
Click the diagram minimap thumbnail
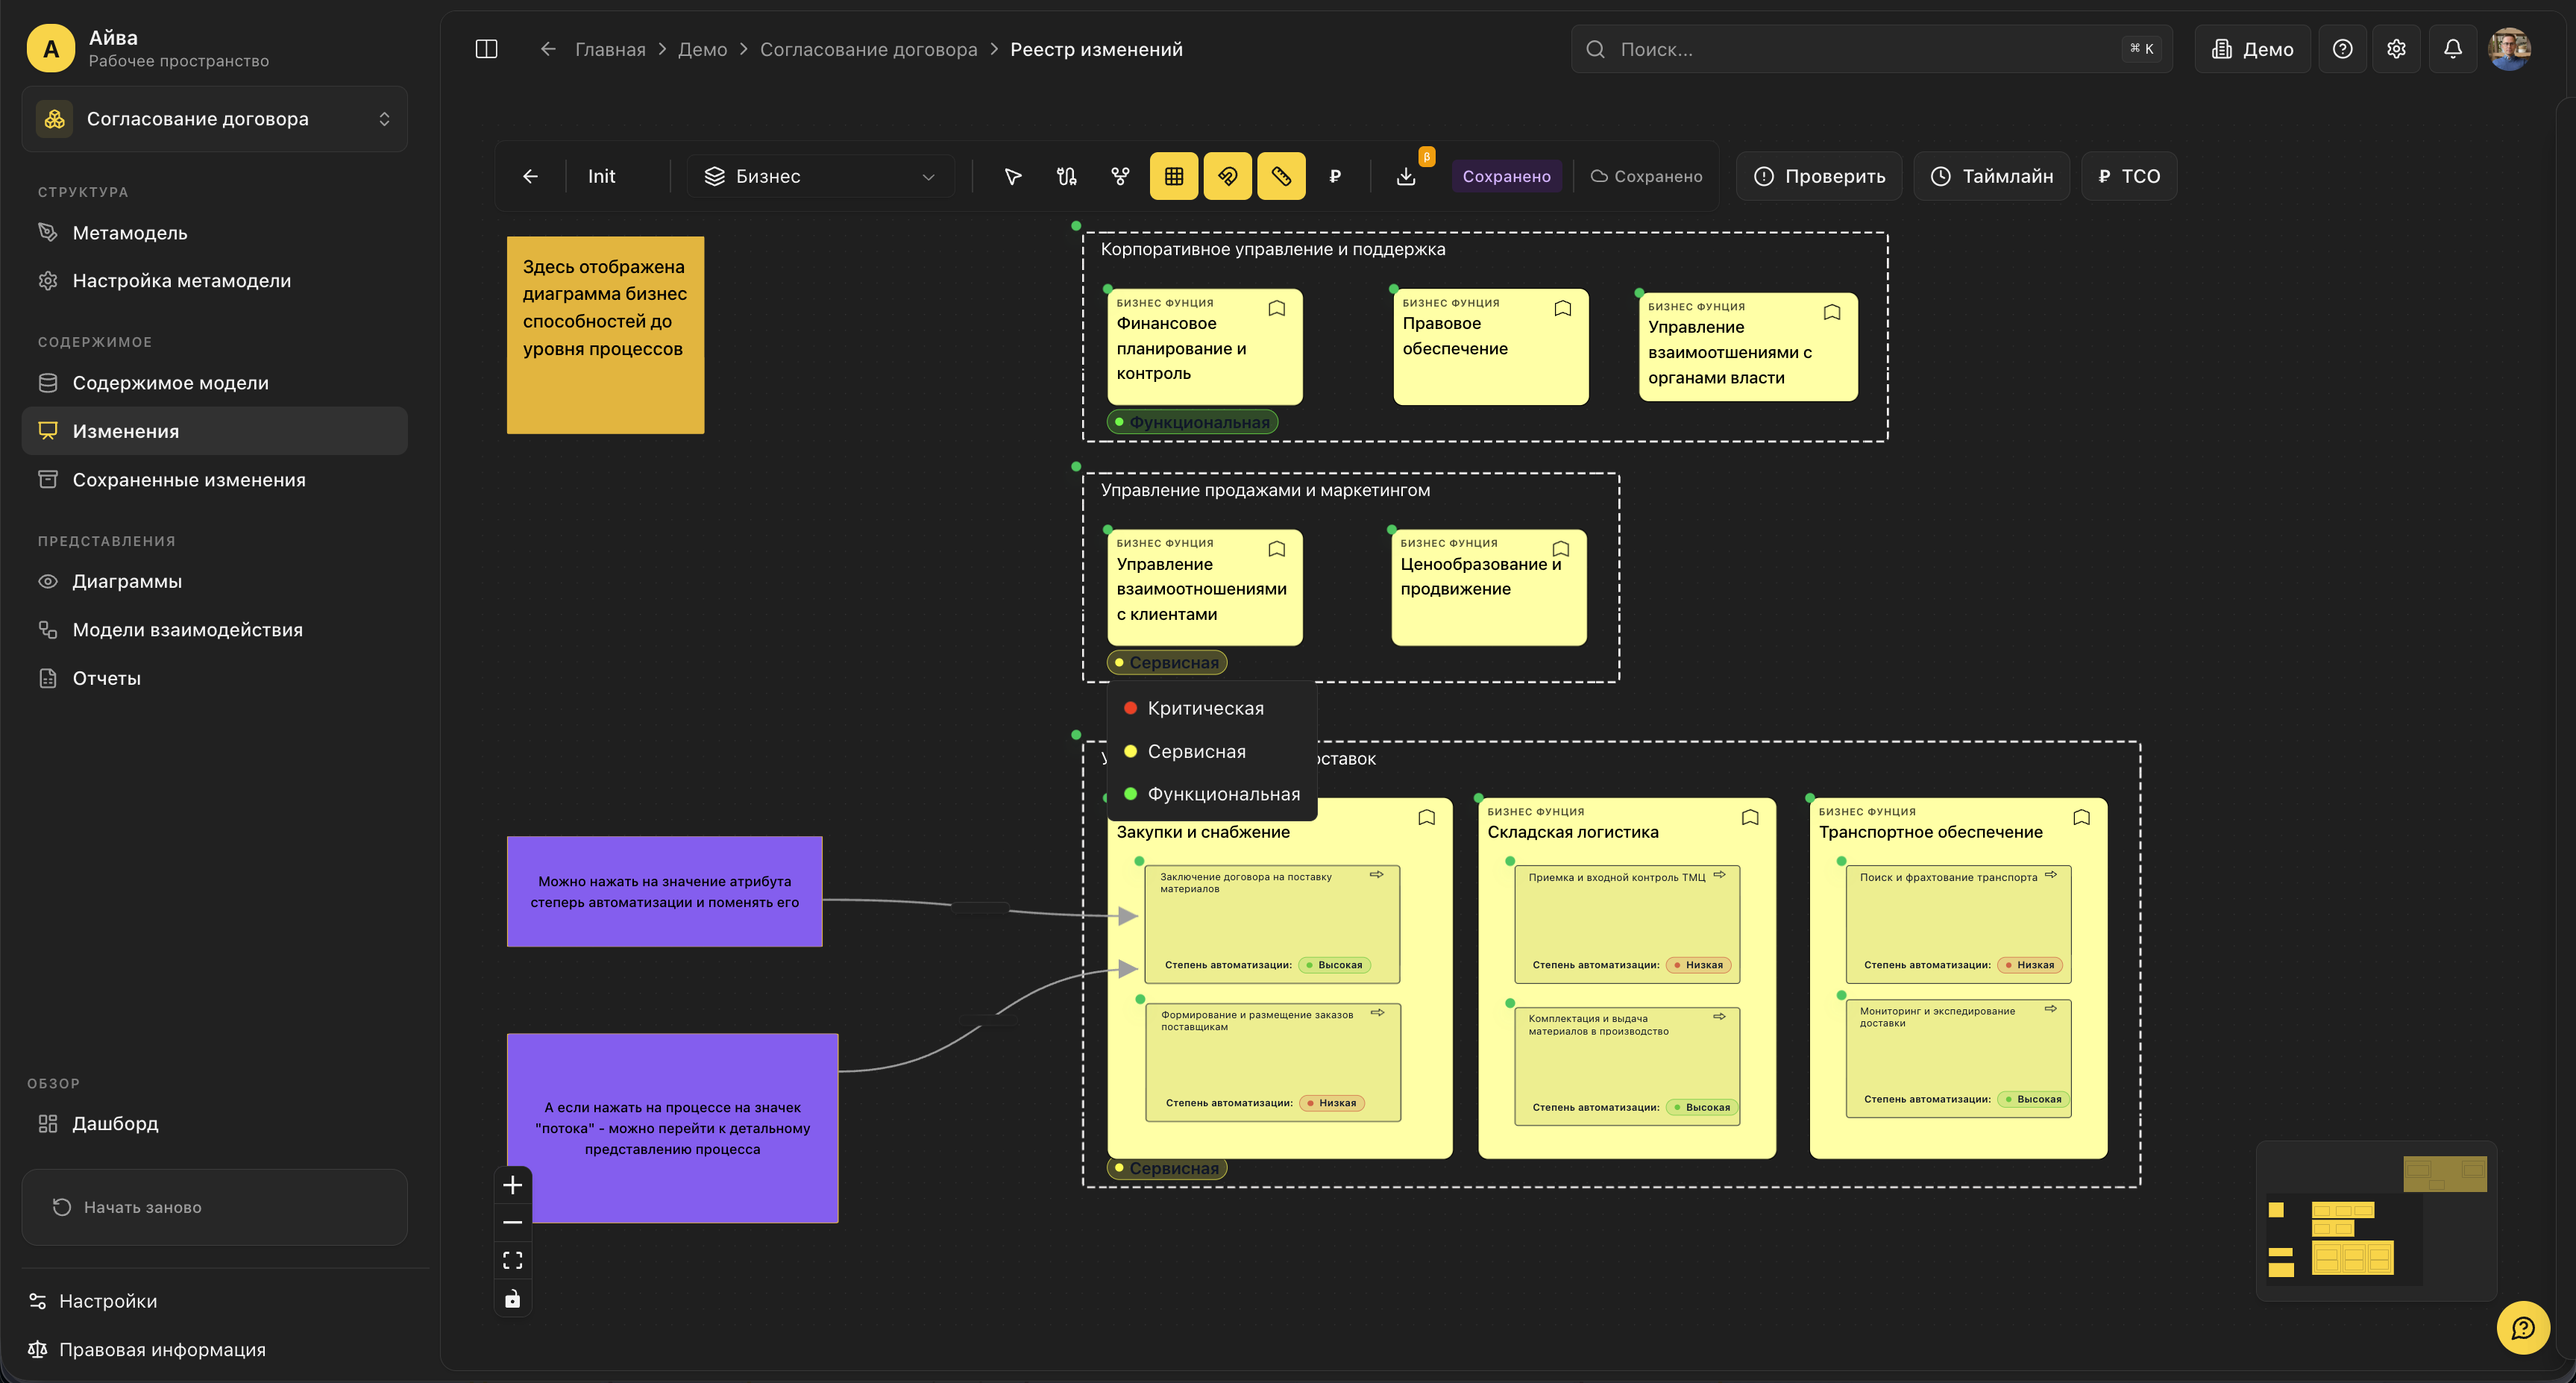[2376, 1221]
